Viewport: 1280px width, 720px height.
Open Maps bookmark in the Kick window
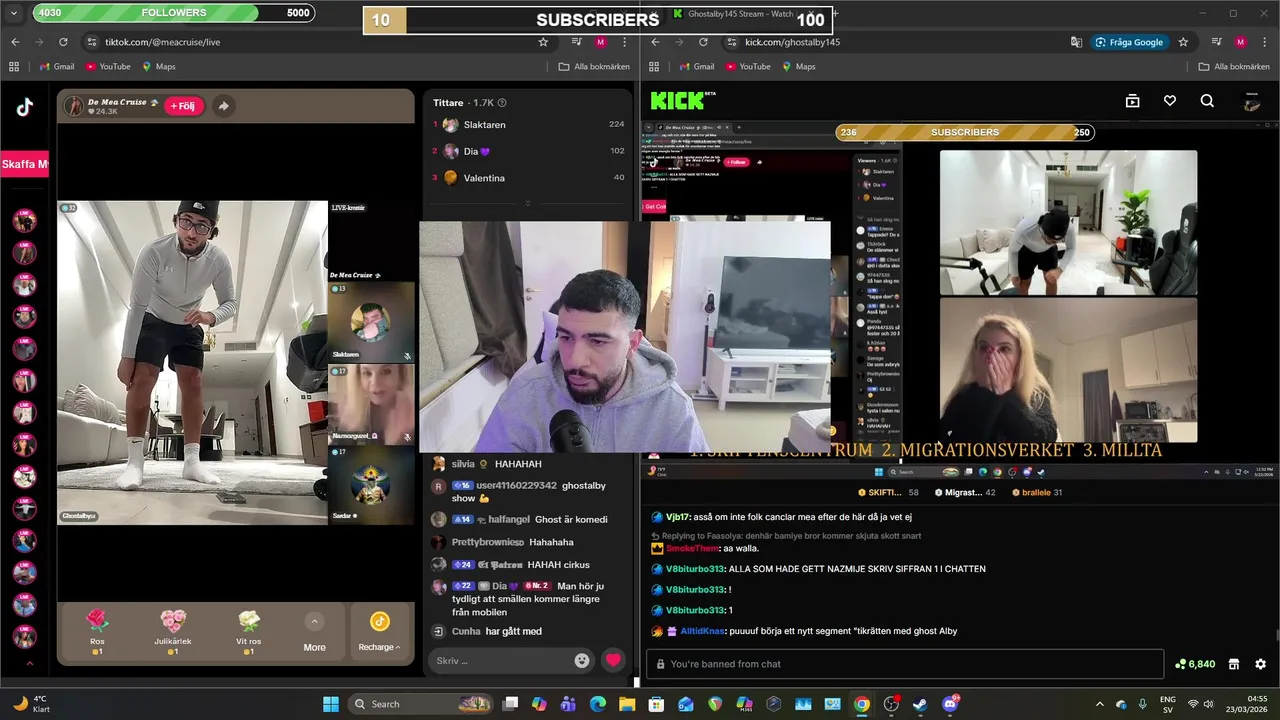pos(798,67)
